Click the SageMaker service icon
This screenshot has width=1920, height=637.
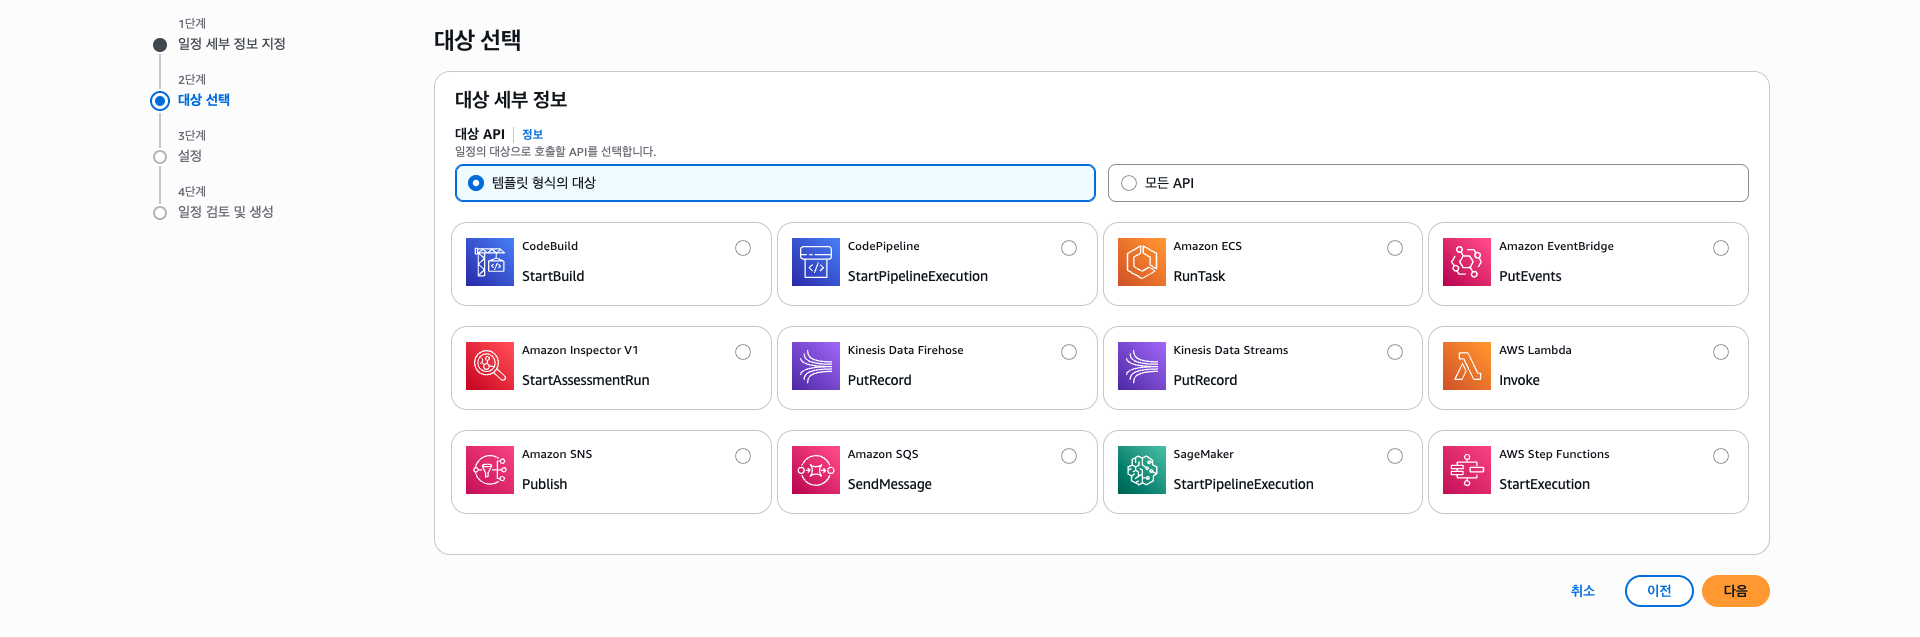coord(1141,470)
